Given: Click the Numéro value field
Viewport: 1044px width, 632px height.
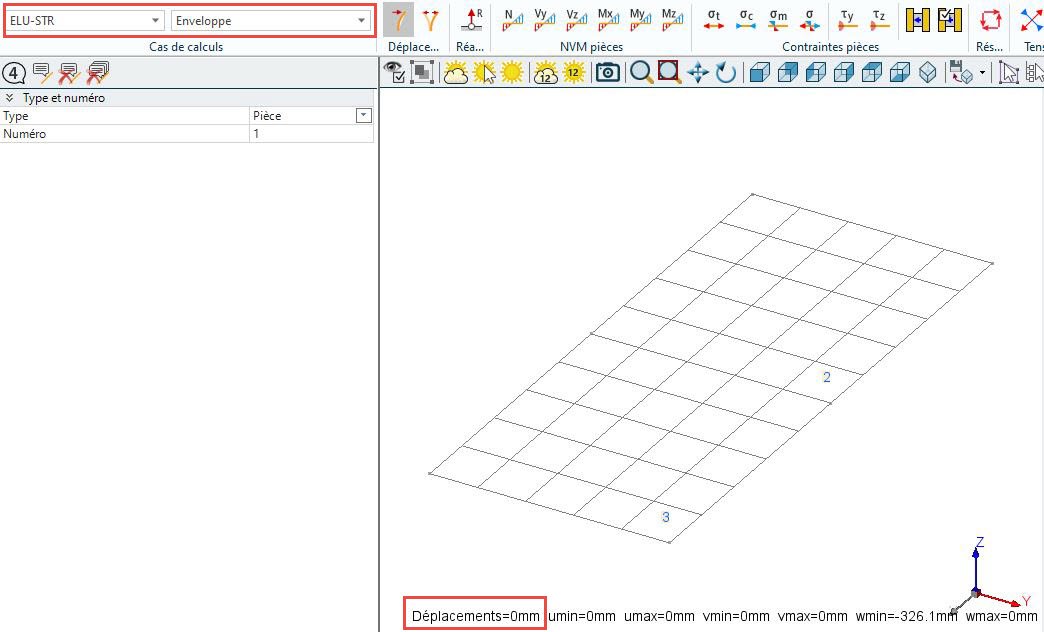Looking at the screenshot, I should pos(310,134).
